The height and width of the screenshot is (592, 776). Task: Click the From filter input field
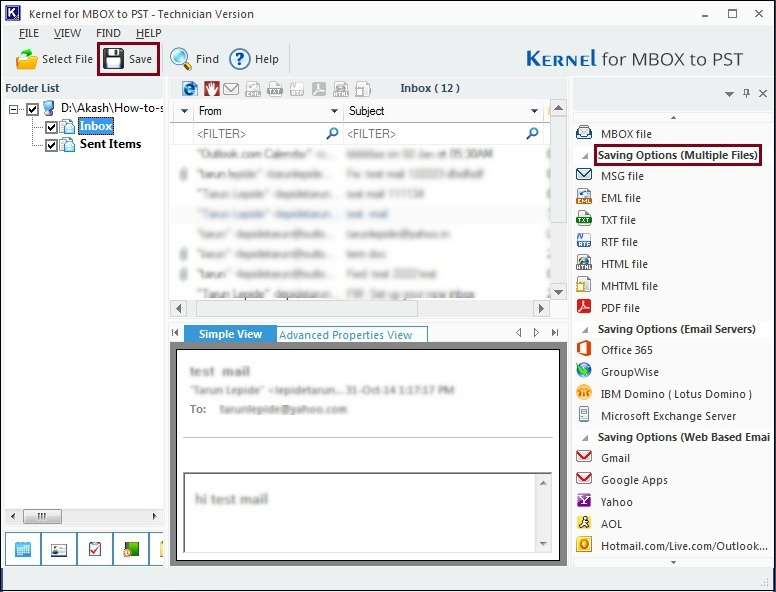(268, 134)
